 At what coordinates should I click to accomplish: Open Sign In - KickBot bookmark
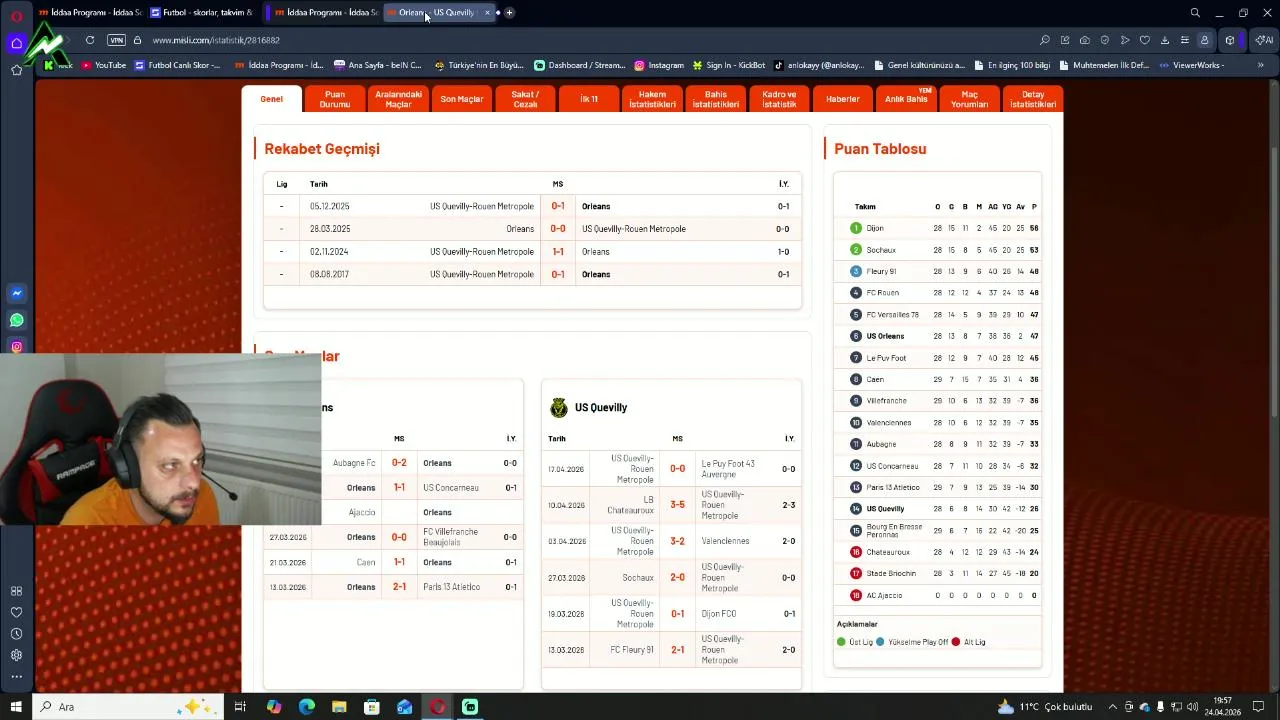point(729,65)
